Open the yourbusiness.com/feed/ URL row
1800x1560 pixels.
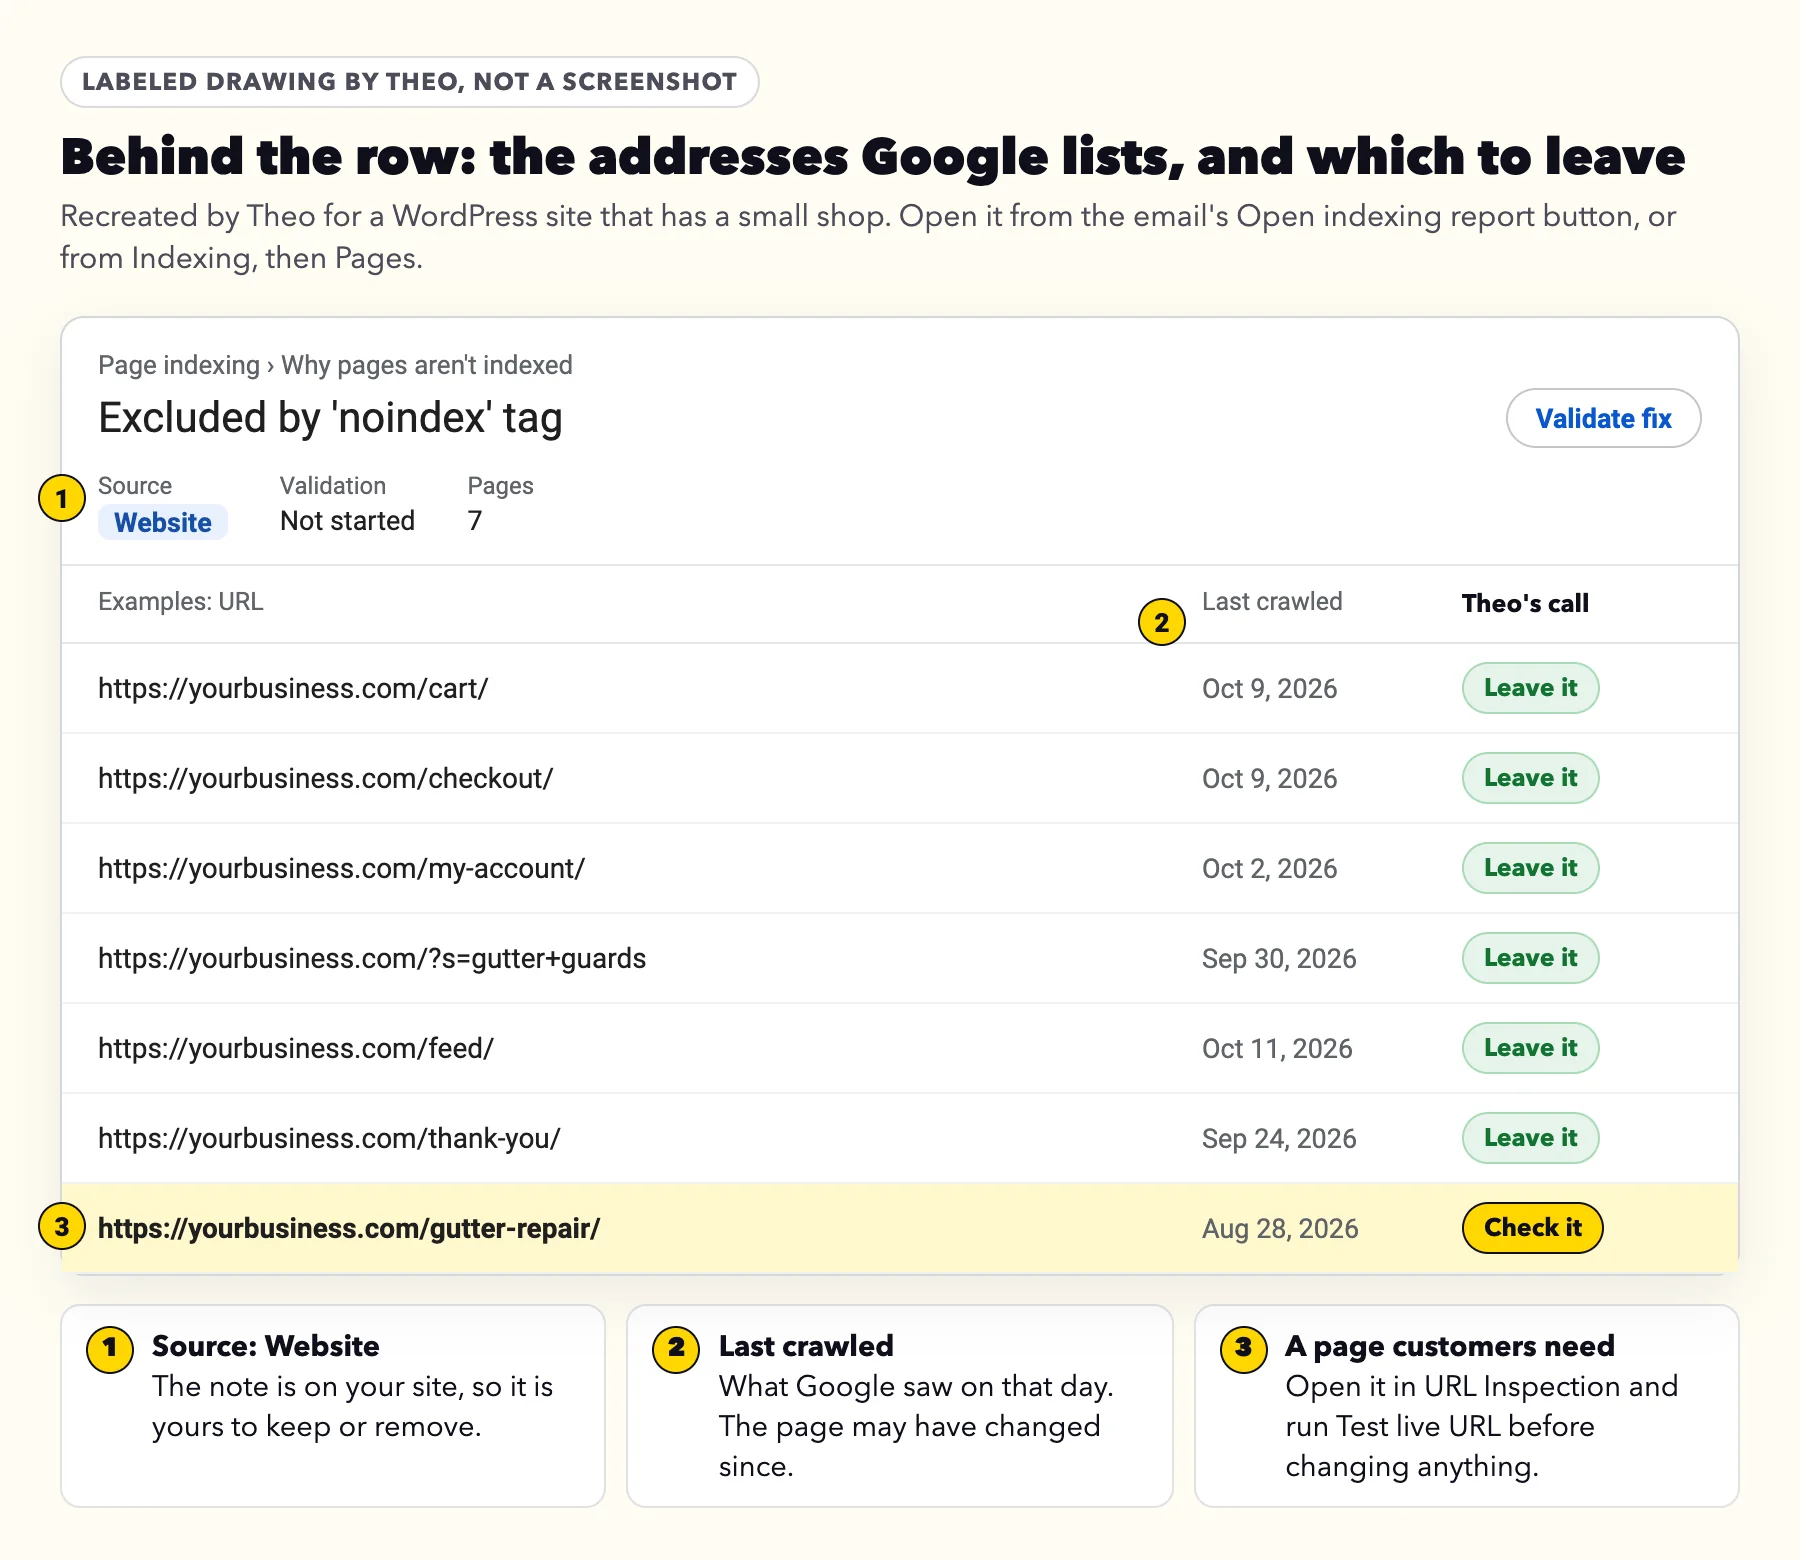pyautogui.click(x=900, y=1048)
